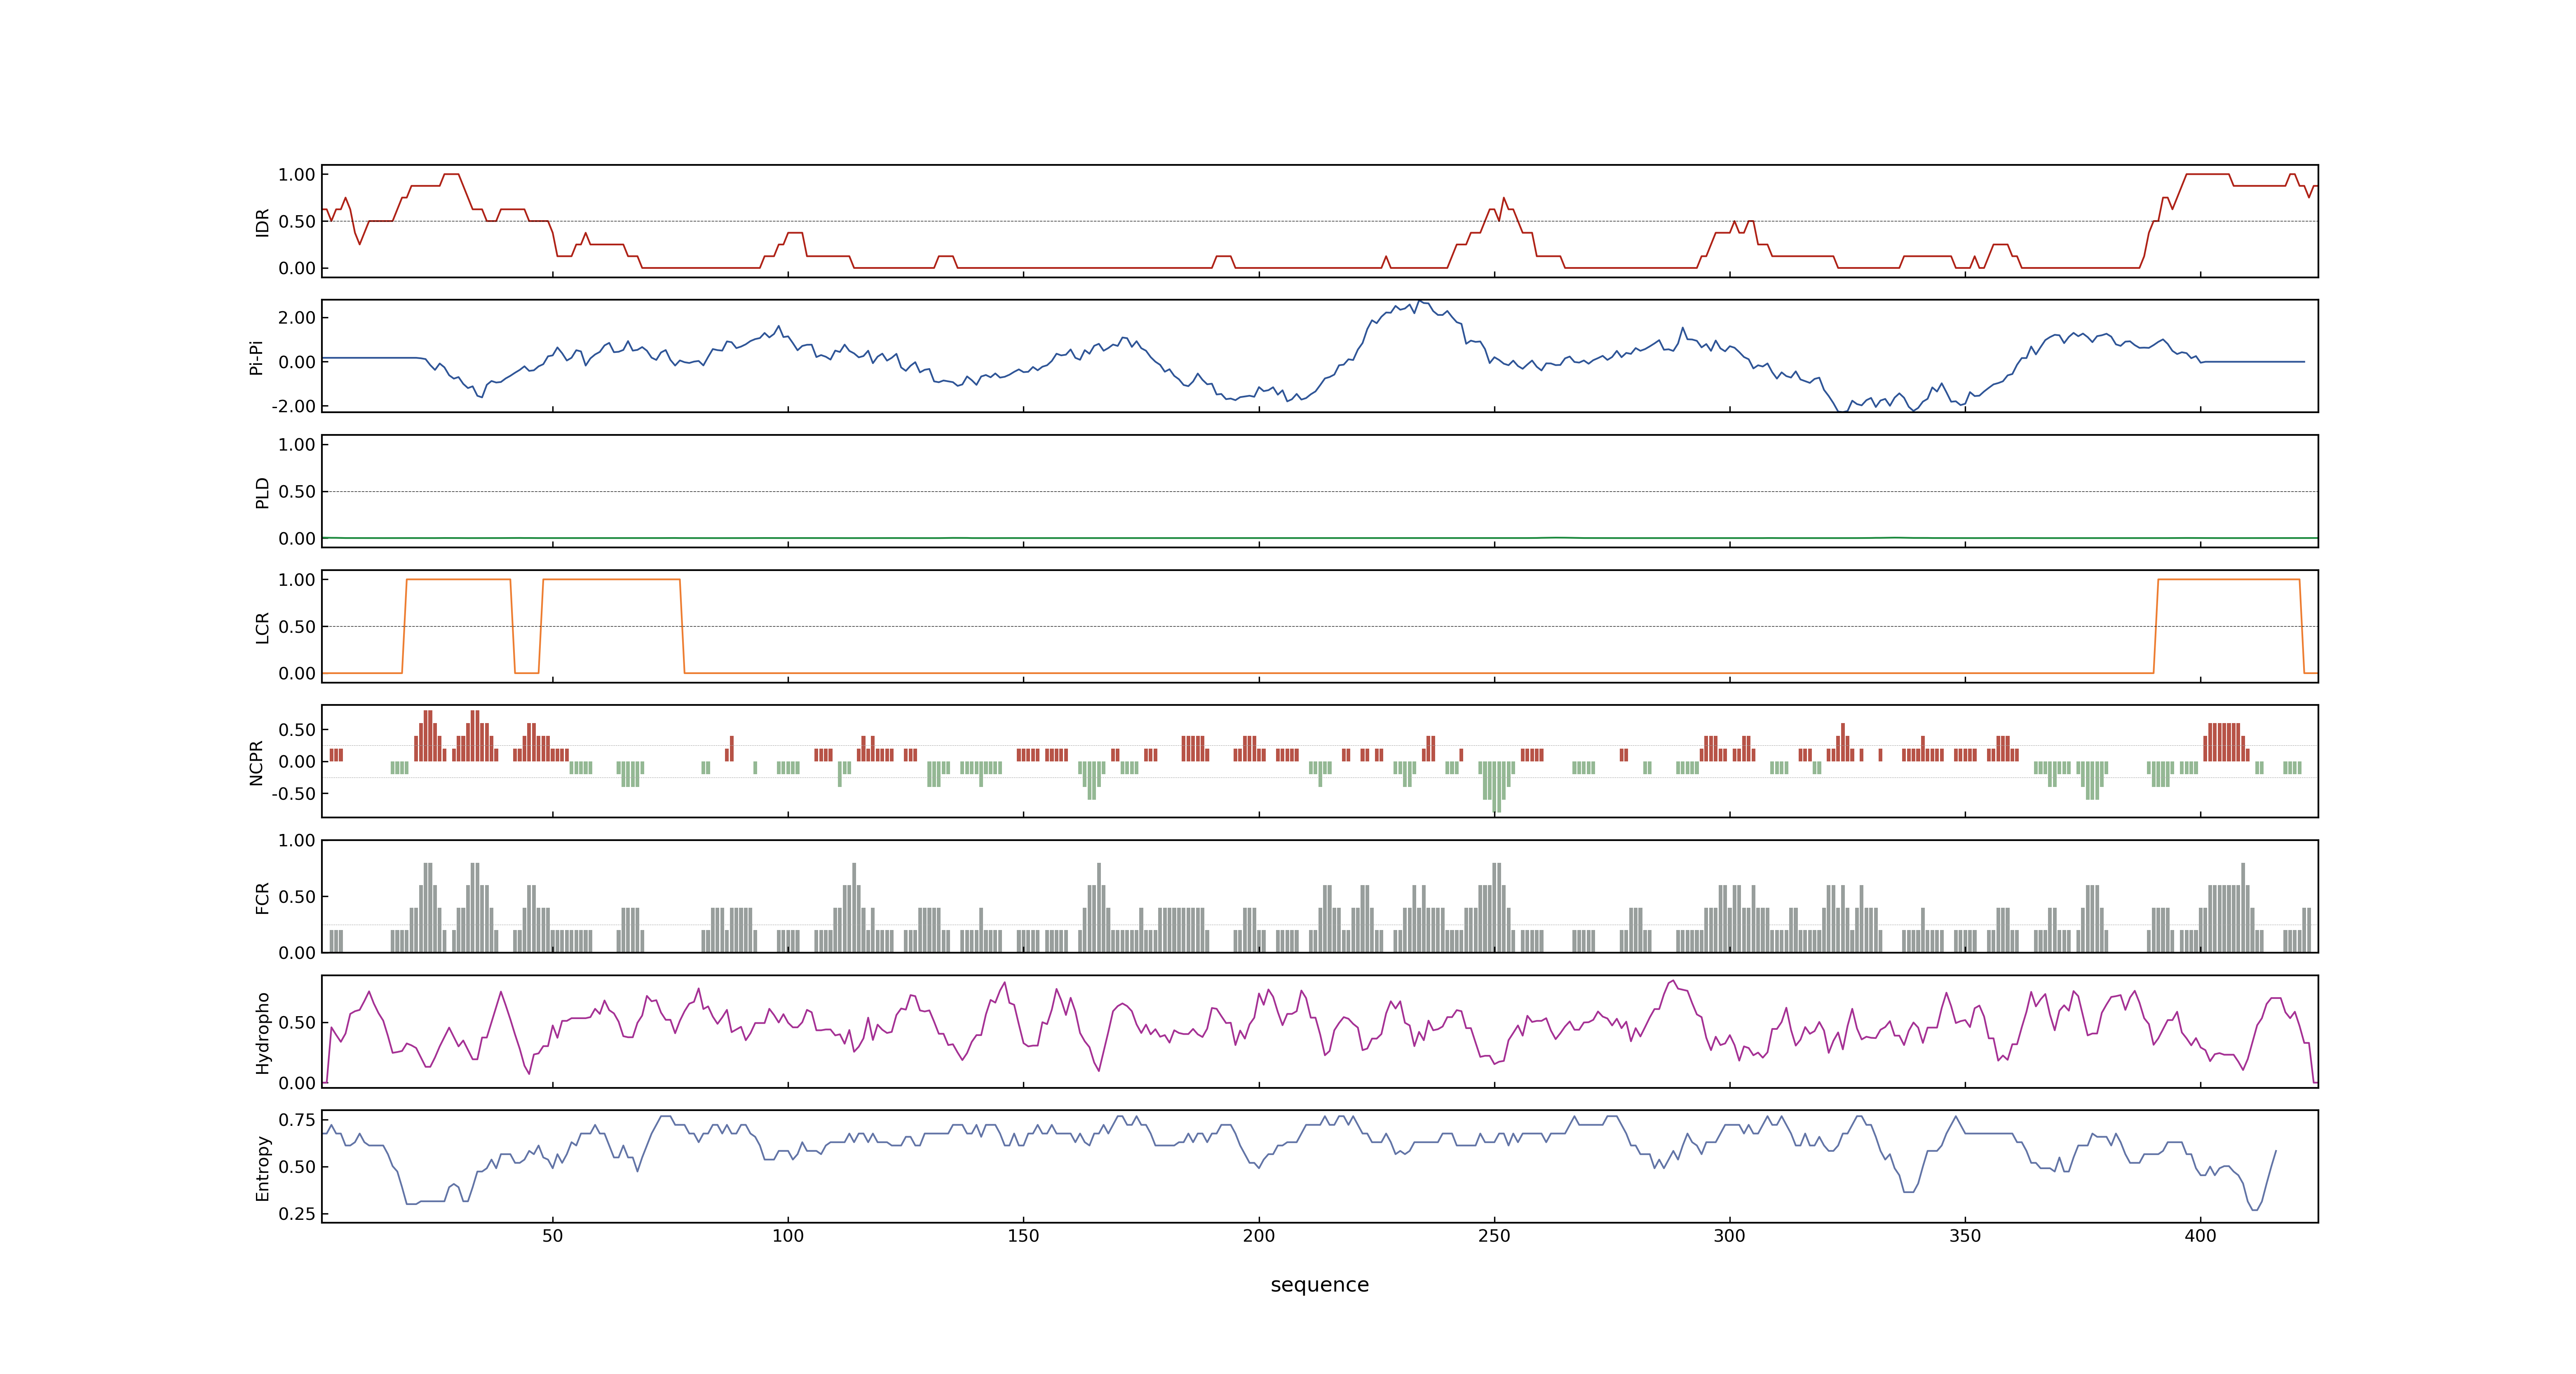Click the Entropy axis label
Screen dimensions: 2576x1374
[x=262, y=1167]
